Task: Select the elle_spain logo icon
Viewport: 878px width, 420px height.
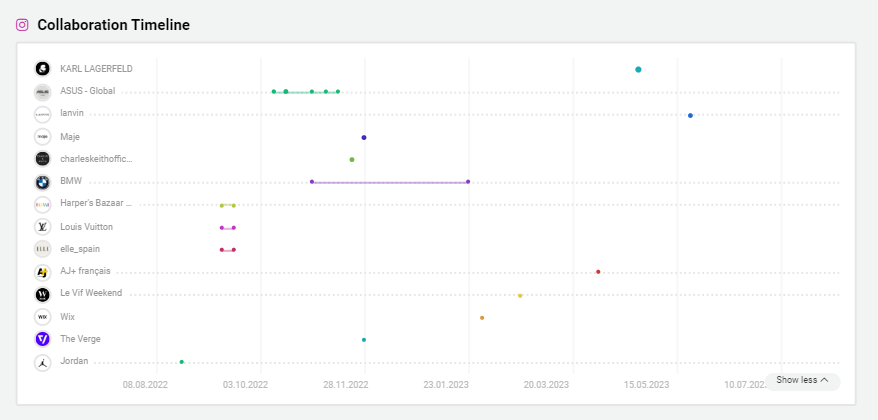Action: (x=43, y=249)
